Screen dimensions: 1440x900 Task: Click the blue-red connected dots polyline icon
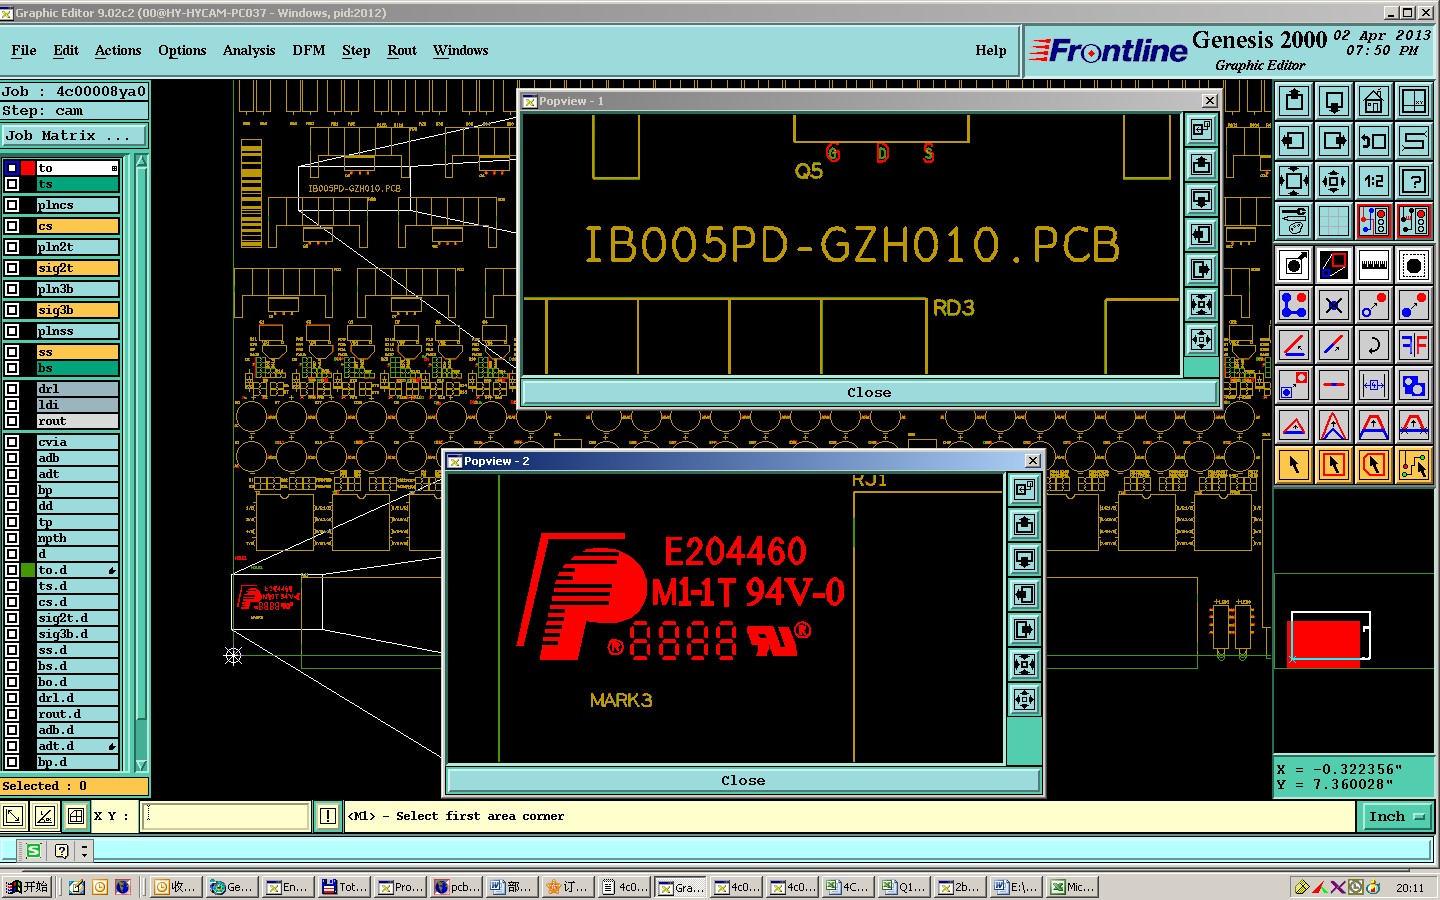pos(1294,305)
